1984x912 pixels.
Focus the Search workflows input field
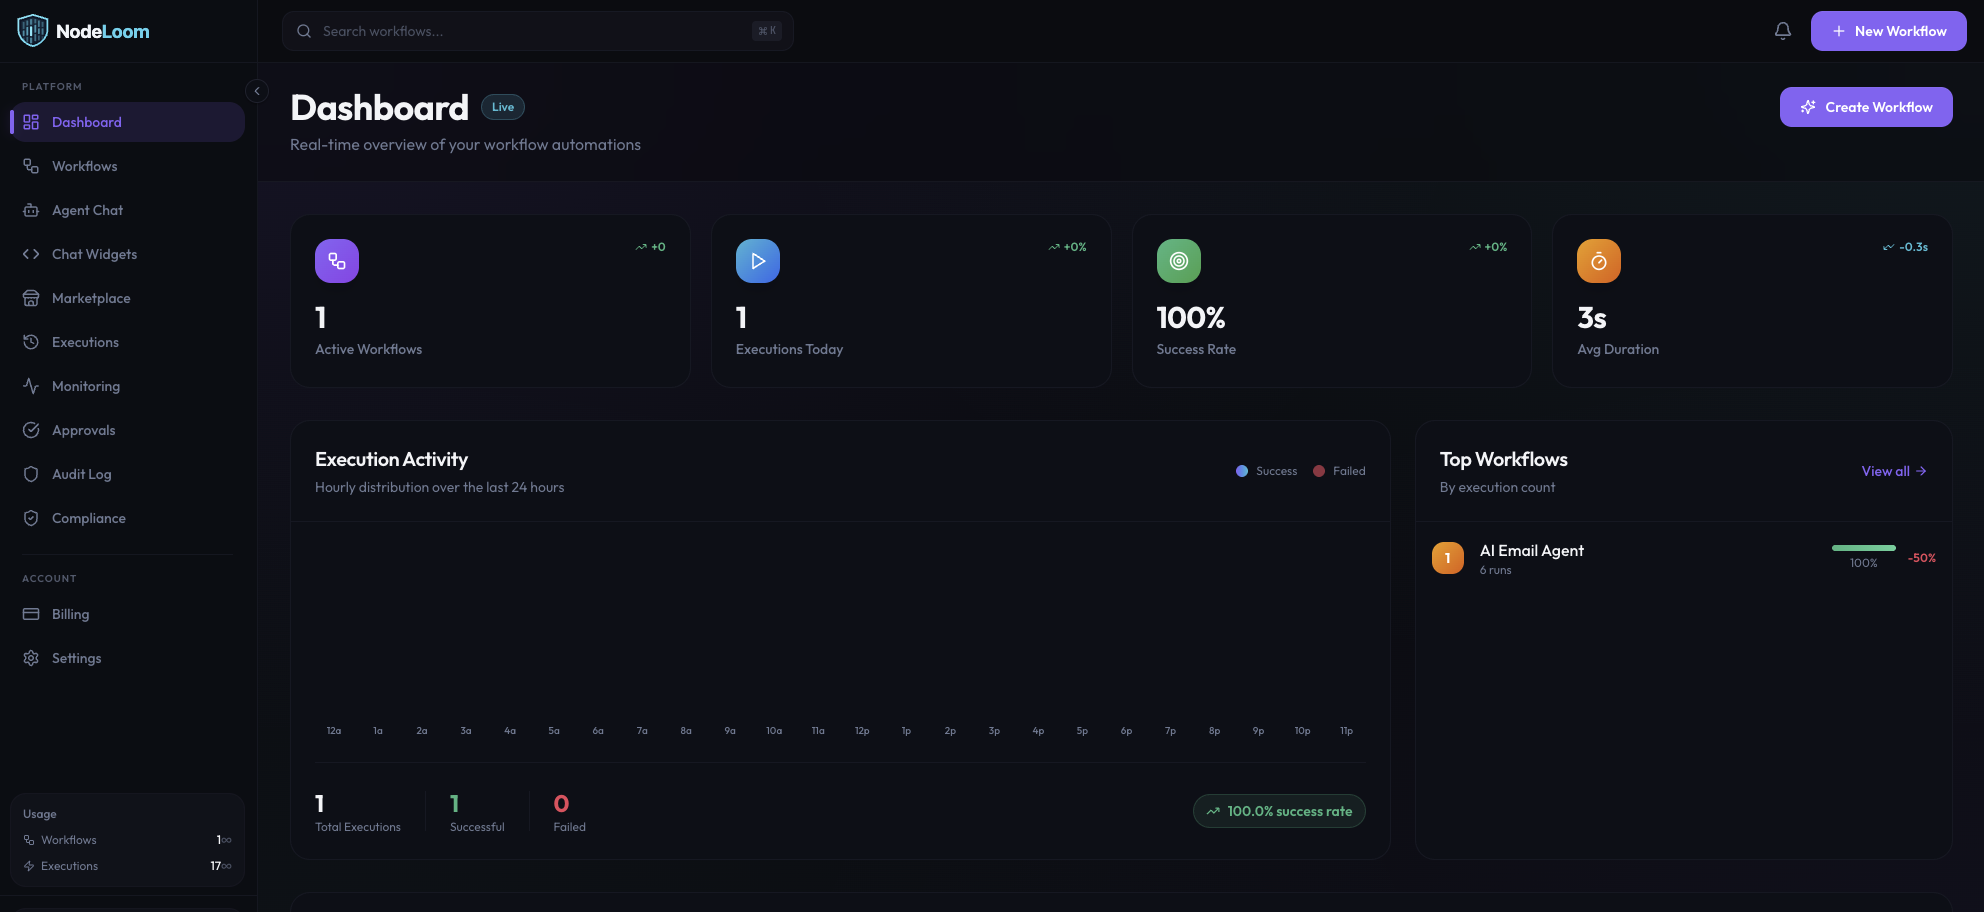[x=538, y=31]
